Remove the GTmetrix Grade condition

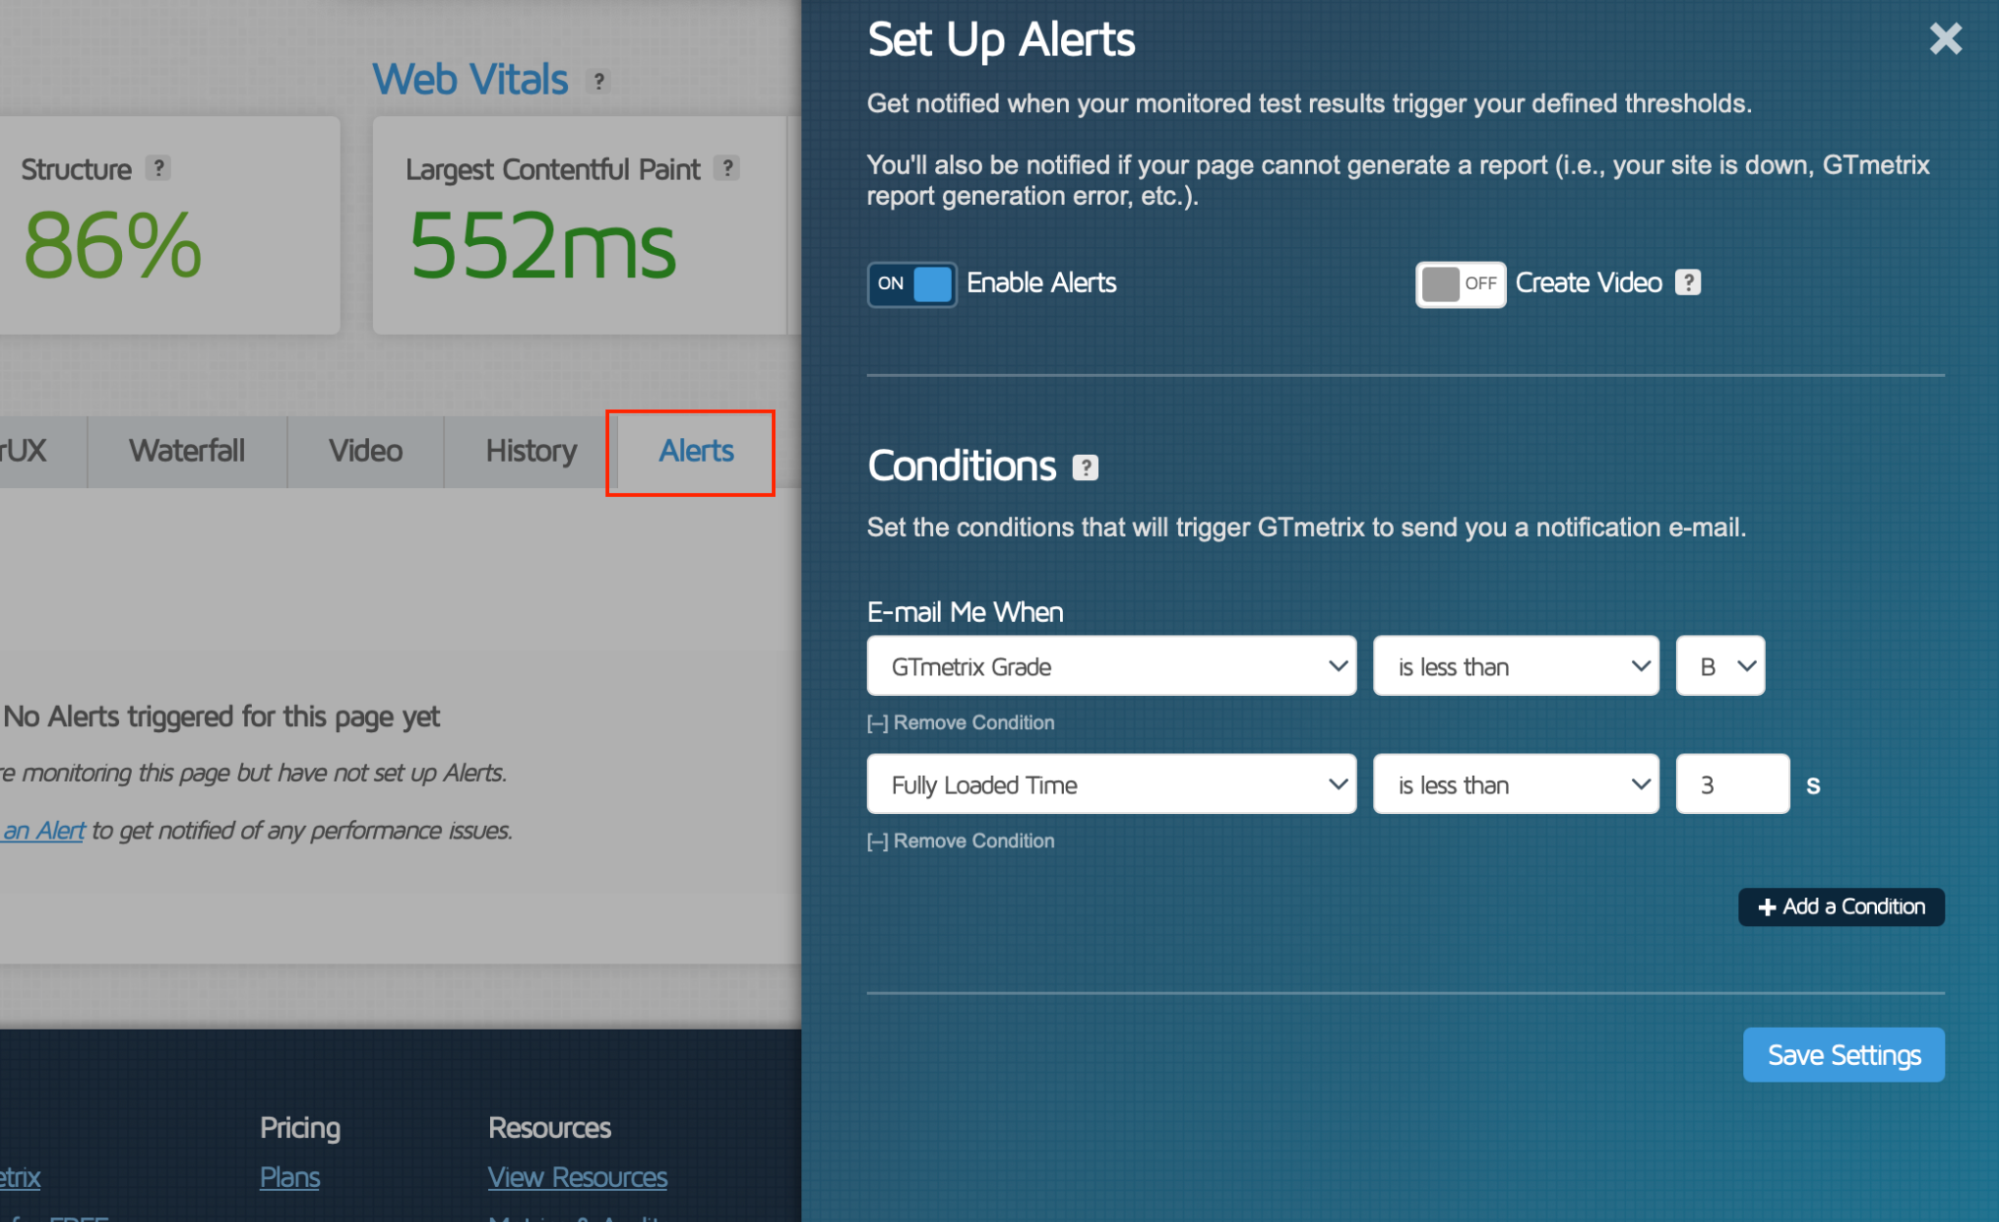[961, 723]
